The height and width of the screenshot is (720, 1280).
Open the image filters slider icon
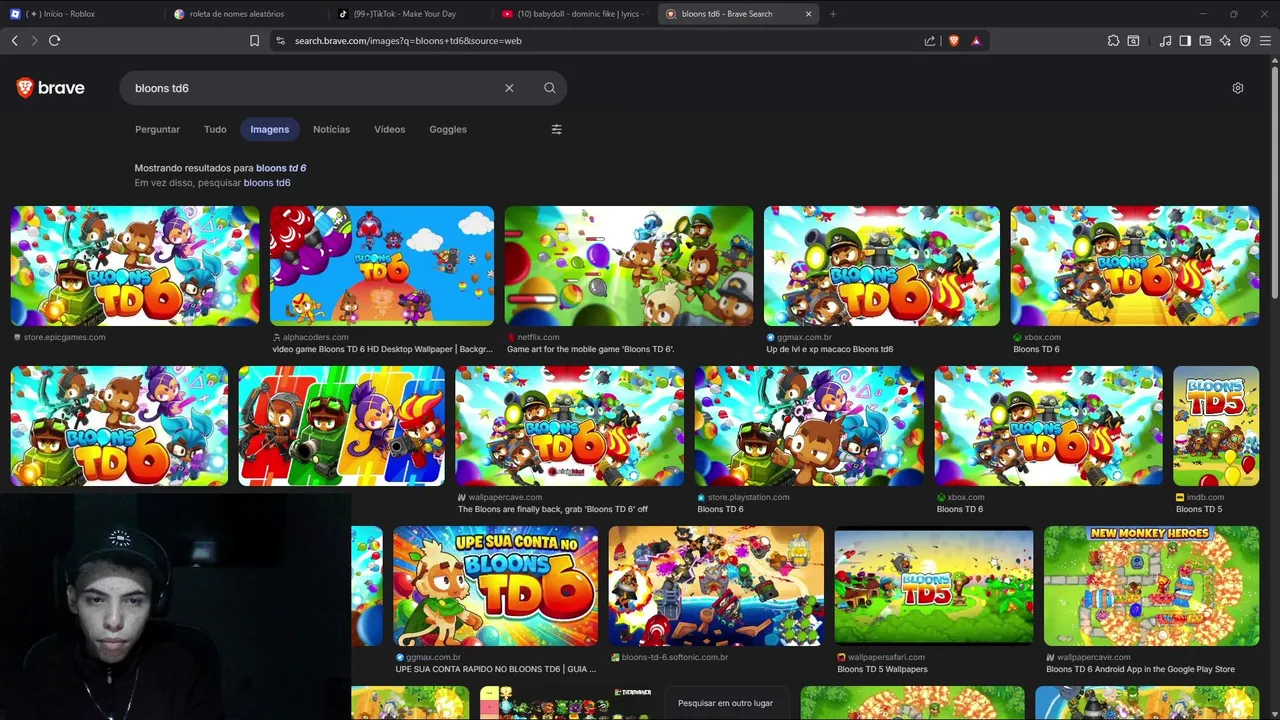pos(557,129)
